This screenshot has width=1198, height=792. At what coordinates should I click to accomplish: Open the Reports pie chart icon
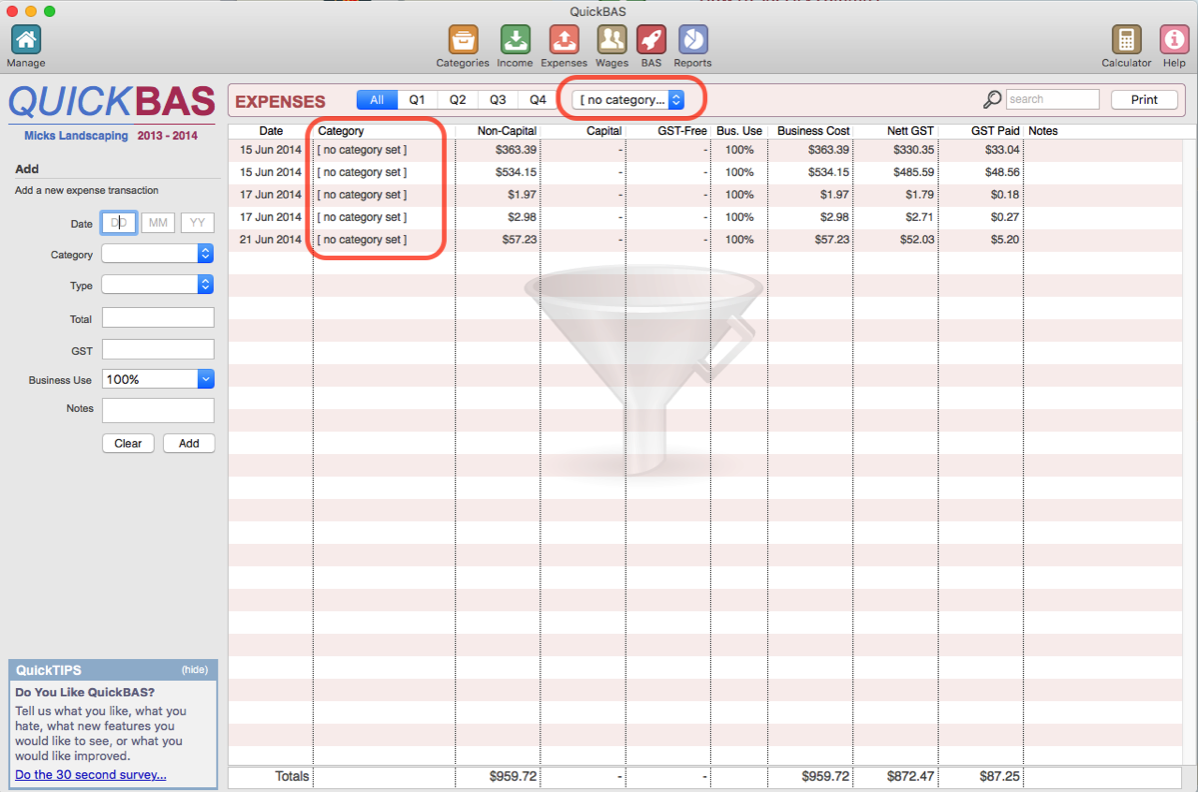click(693, 40)
